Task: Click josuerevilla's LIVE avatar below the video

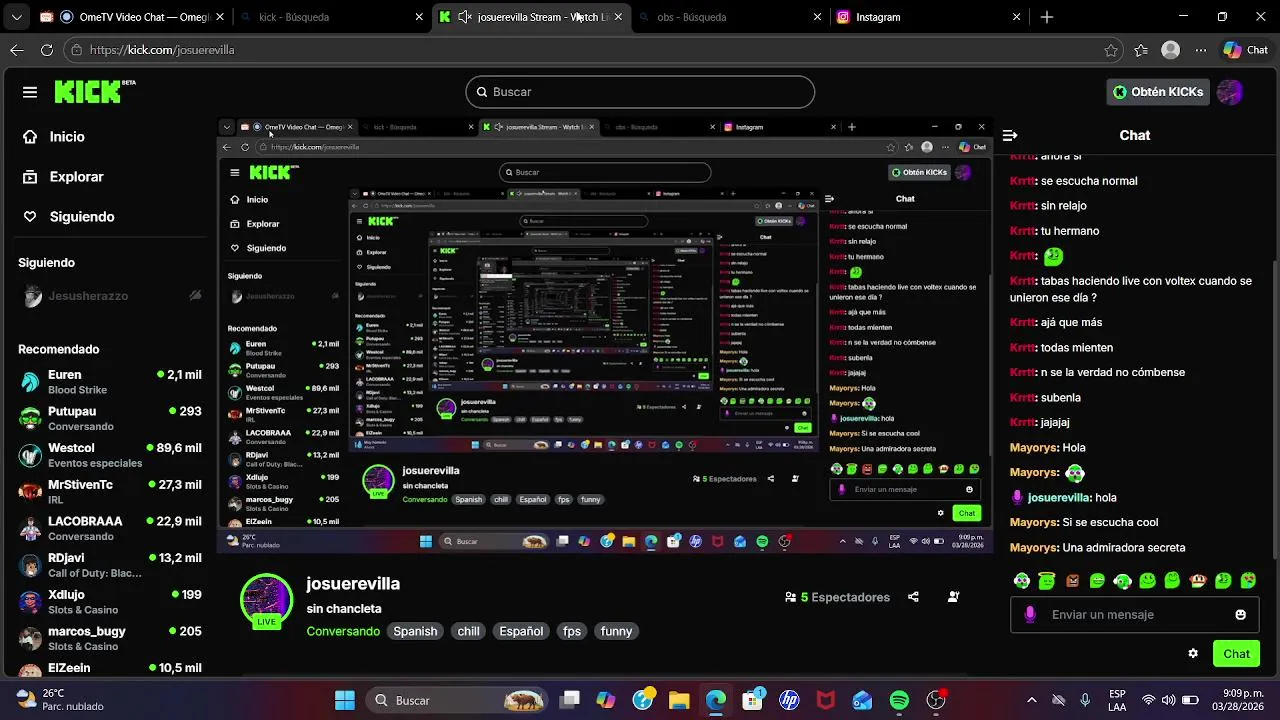Action: pos(266,600)
